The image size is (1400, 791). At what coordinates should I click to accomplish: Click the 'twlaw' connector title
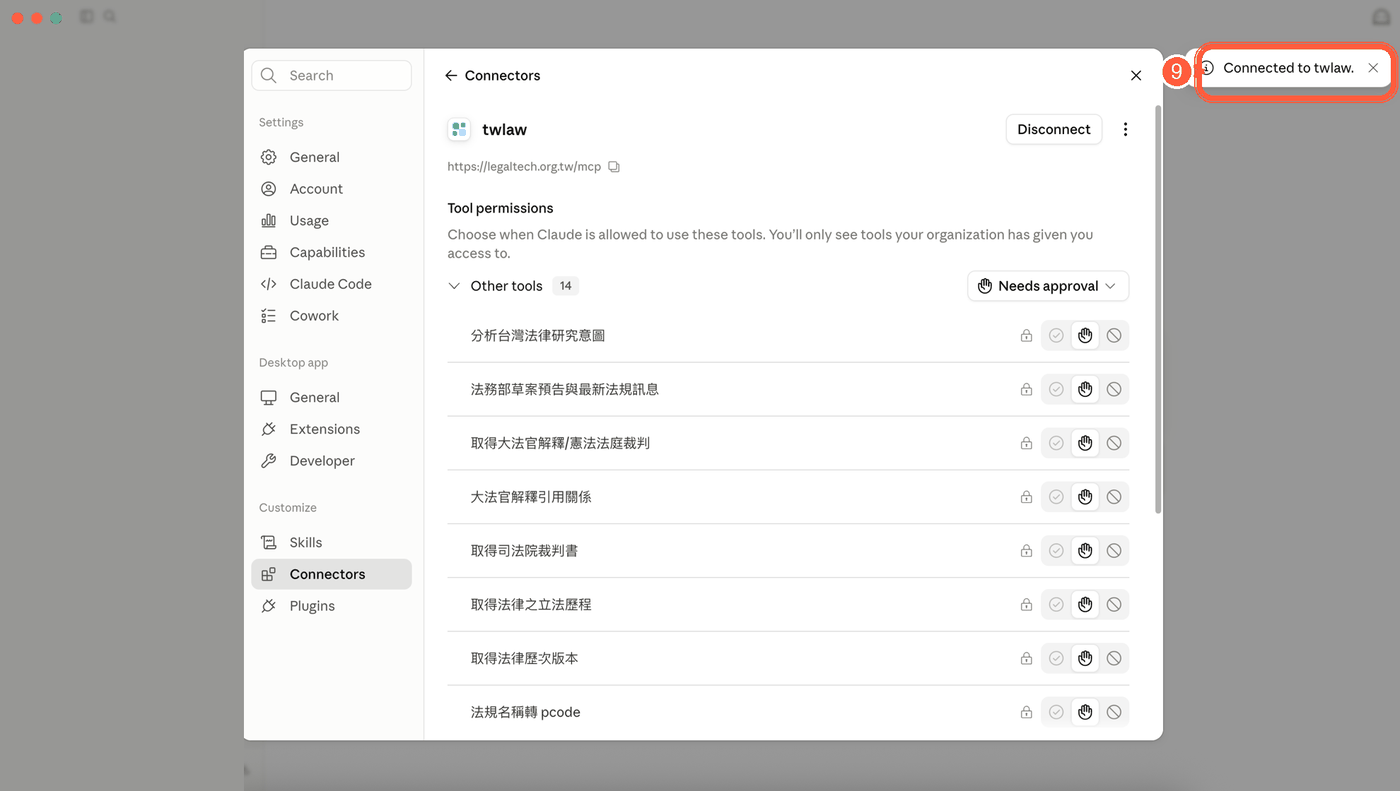tap(504, 130)
